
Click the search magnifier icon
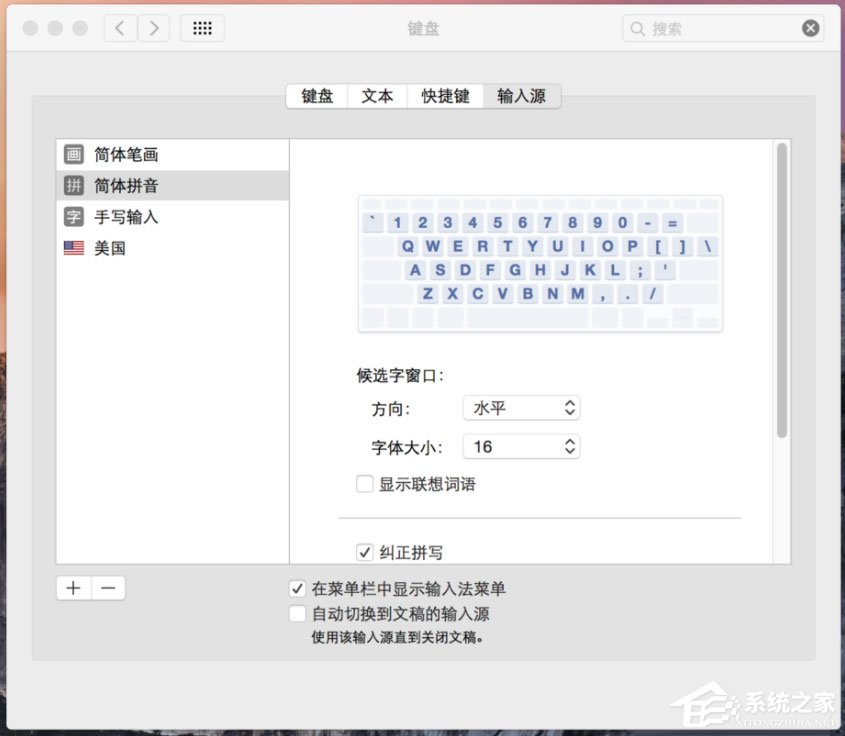[x=638, y=28]
